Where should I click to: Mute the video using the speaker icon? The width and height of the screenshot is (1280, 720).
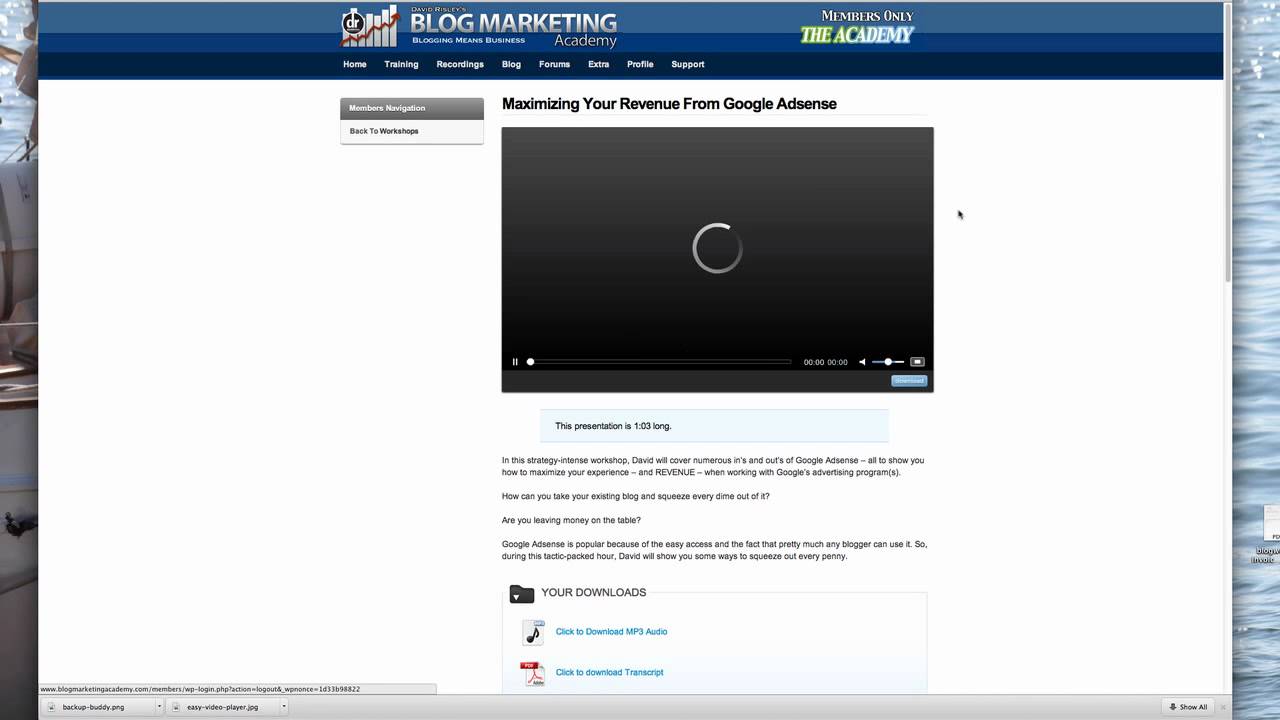click(x=862, y=362)
